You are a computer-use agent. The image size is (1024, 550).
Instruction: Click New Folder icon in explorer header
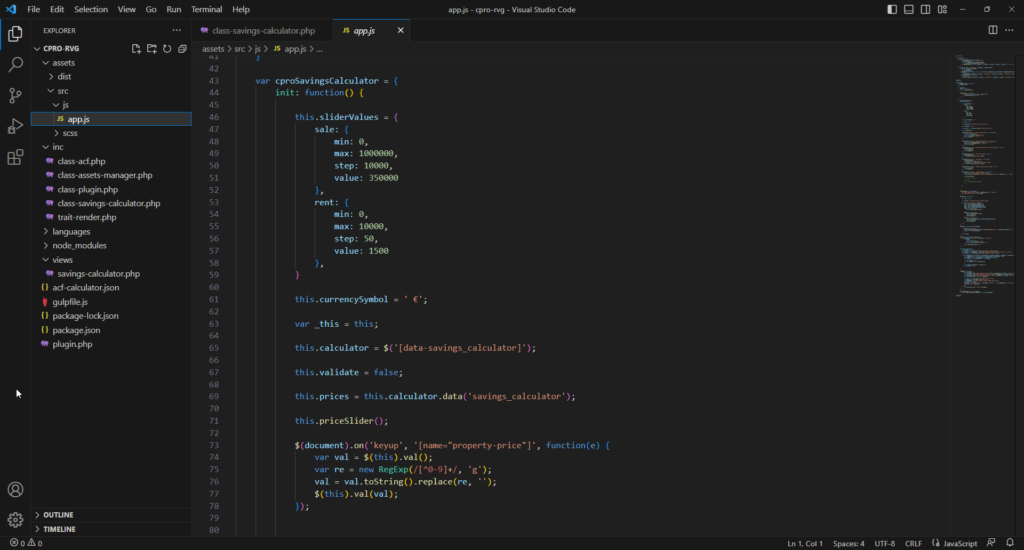pos(152,49)
